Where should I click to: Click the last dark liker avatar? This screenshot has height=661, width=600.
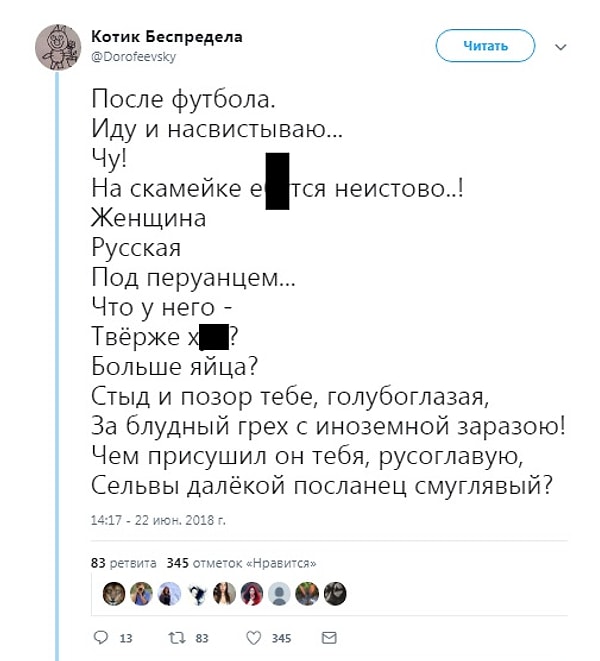pos(336,593)
